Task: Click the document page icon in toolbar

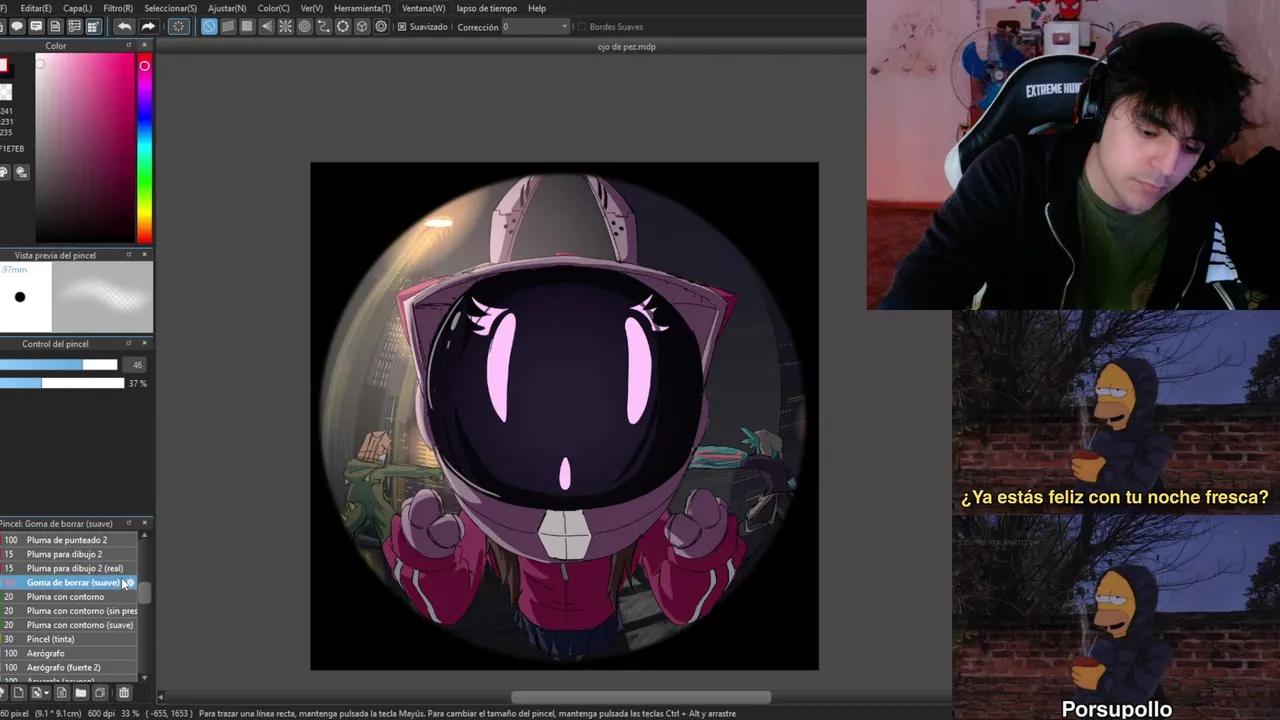Action: (55, 27)
